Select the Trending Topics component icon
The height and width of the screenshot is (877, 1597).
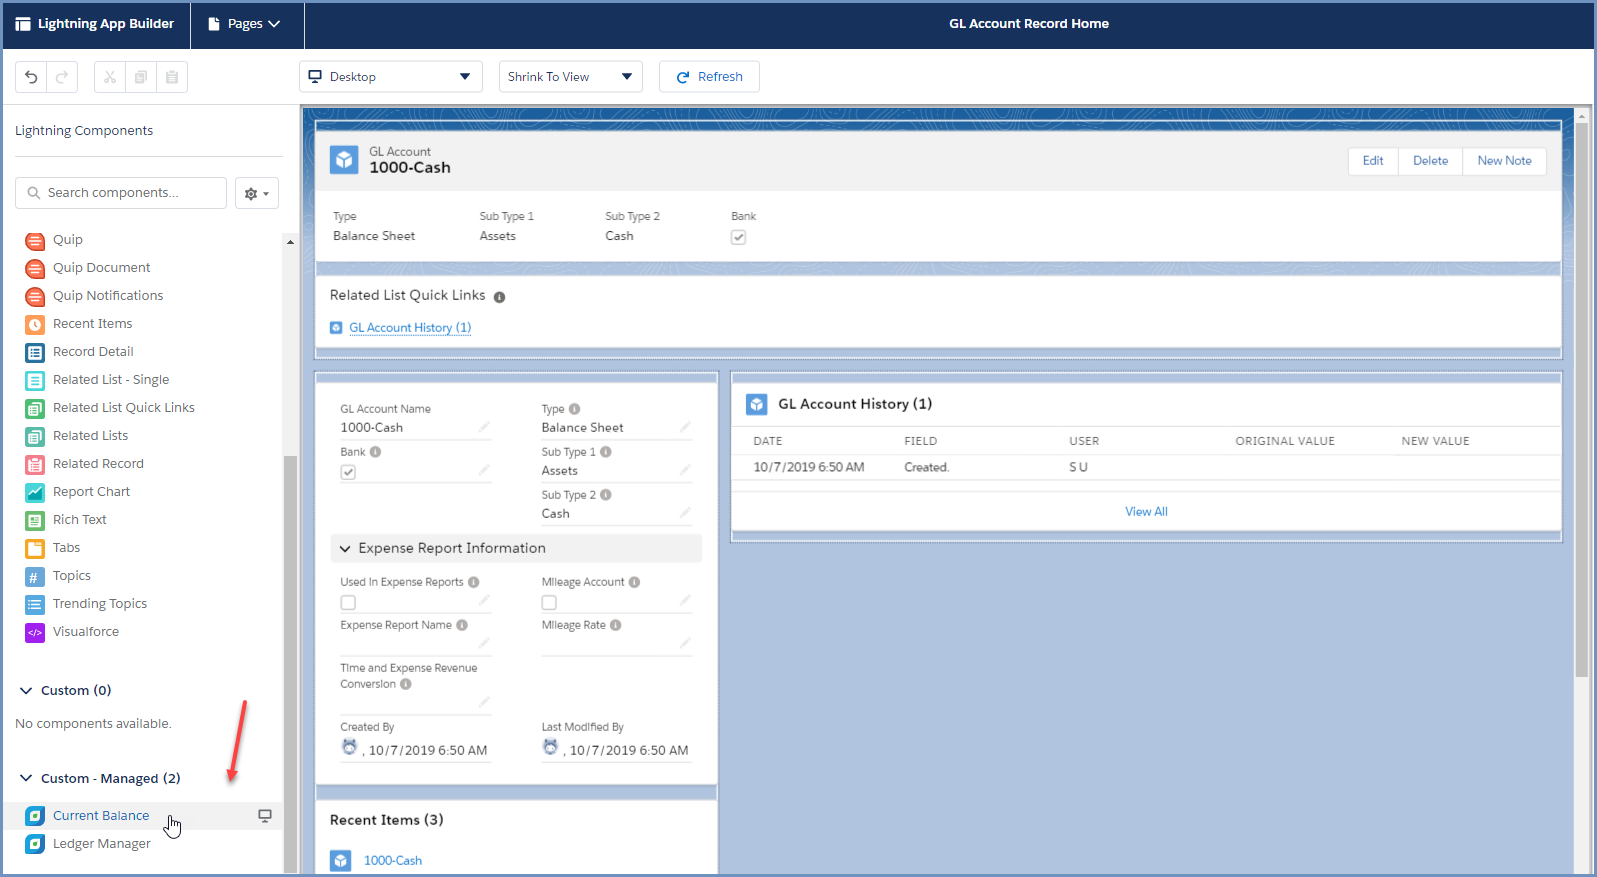pos(35,605)
